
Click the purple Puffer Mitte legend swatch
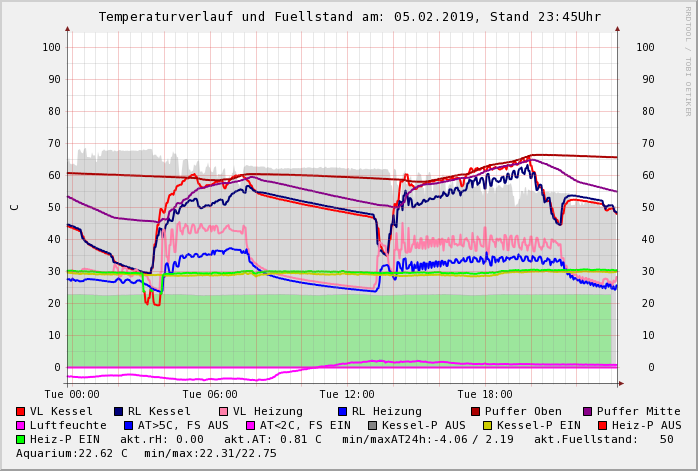click(x=588, y=412)
